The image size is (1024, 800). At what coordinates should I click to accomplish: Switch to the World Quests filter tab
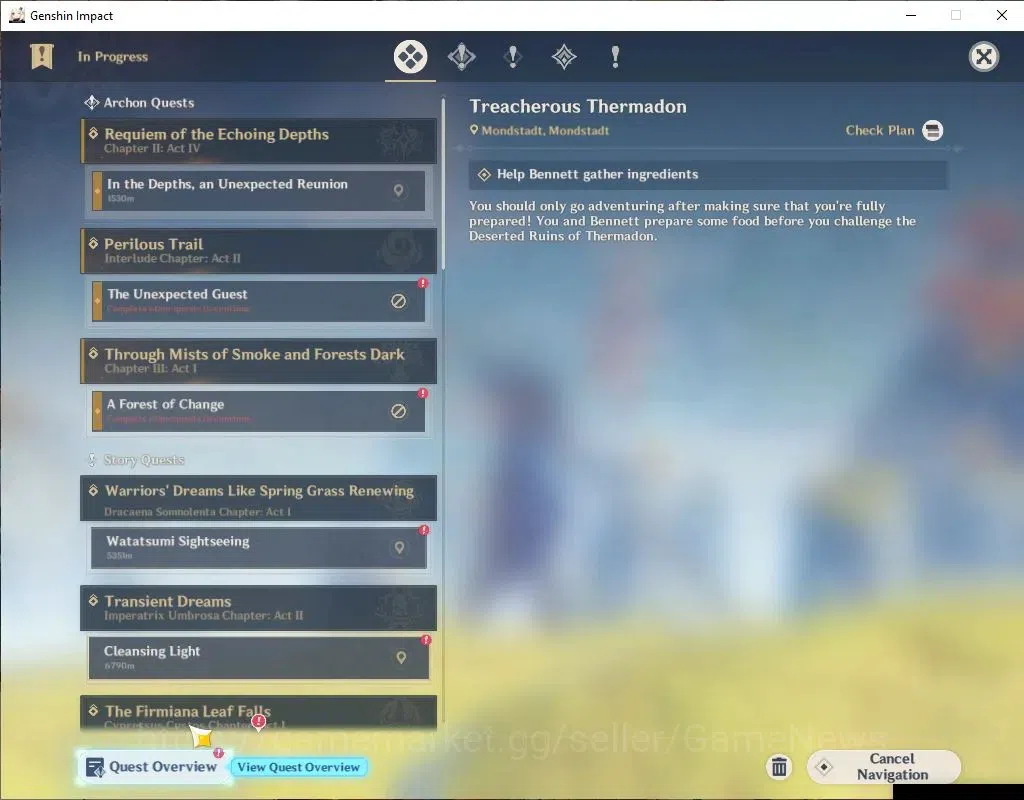tap(564, 57)
